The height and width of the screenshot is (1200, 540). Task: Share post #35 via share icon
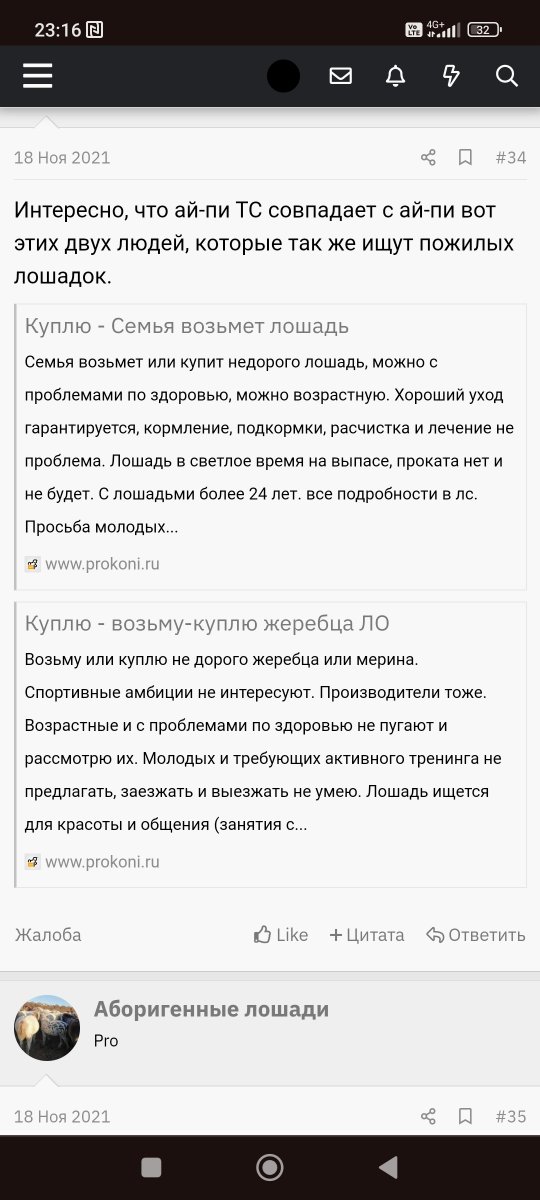pos(428,1116)
